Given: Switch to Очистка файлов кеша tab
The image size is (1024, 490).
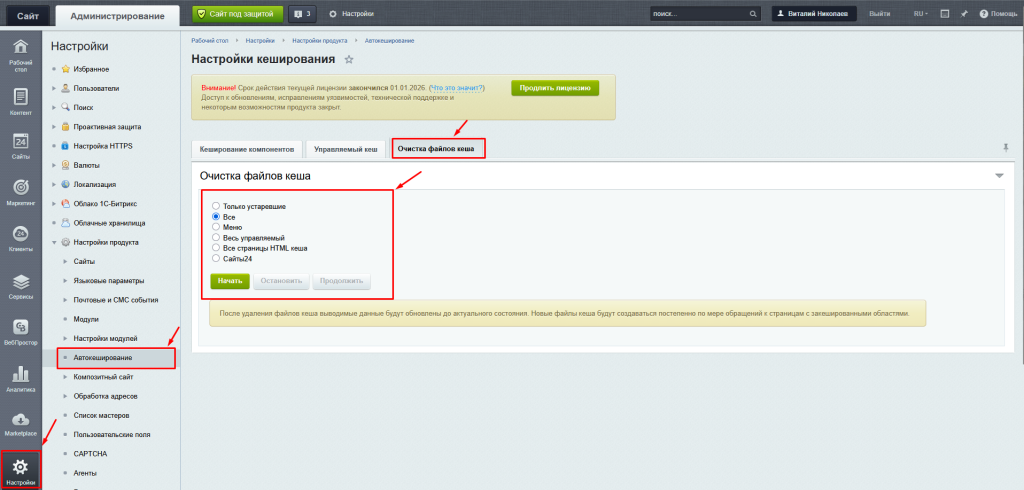Looking at the screenshot, I should [438, 149].
